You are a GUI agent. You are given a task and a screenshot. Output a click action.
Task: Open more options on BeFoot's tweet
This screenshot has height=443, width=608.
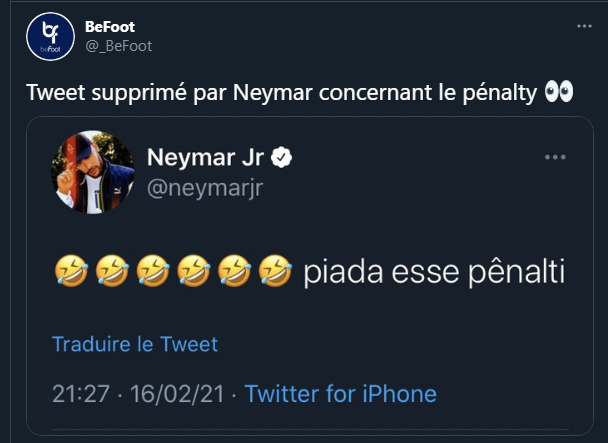pyautogui.click(x=585, y=27)
